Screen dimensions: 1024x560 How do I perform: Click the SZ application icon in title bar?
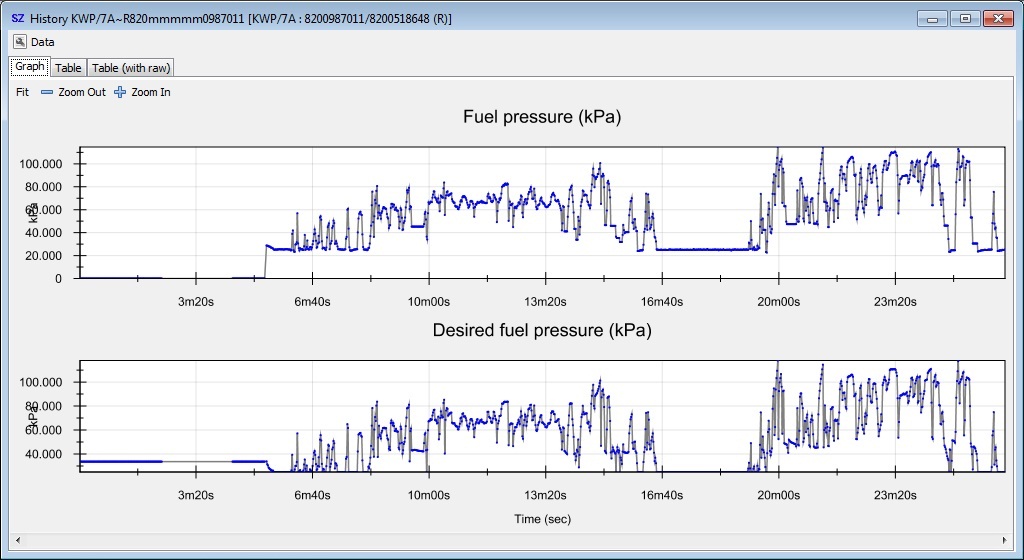pos(18,18)
